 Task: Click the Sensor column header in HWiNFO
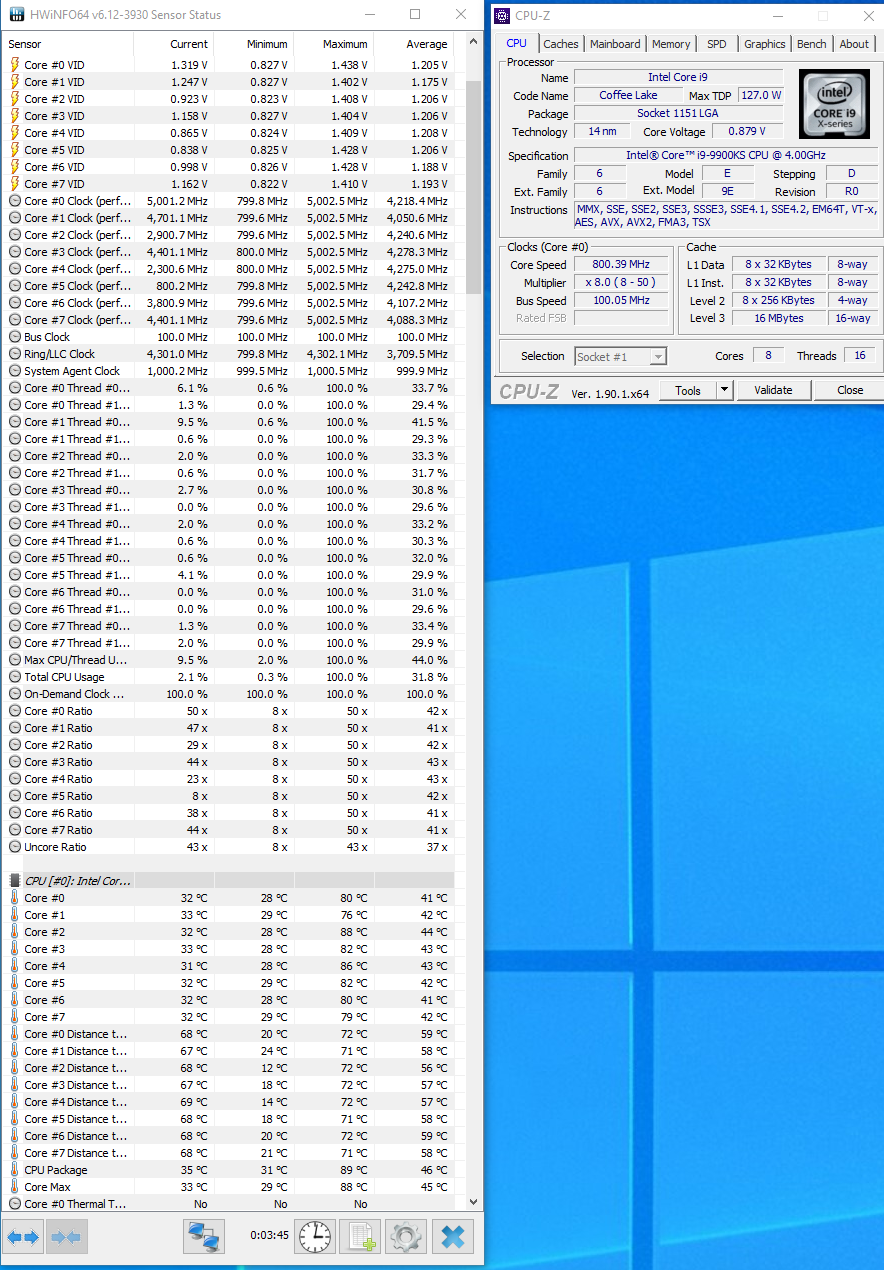[68, 44]
